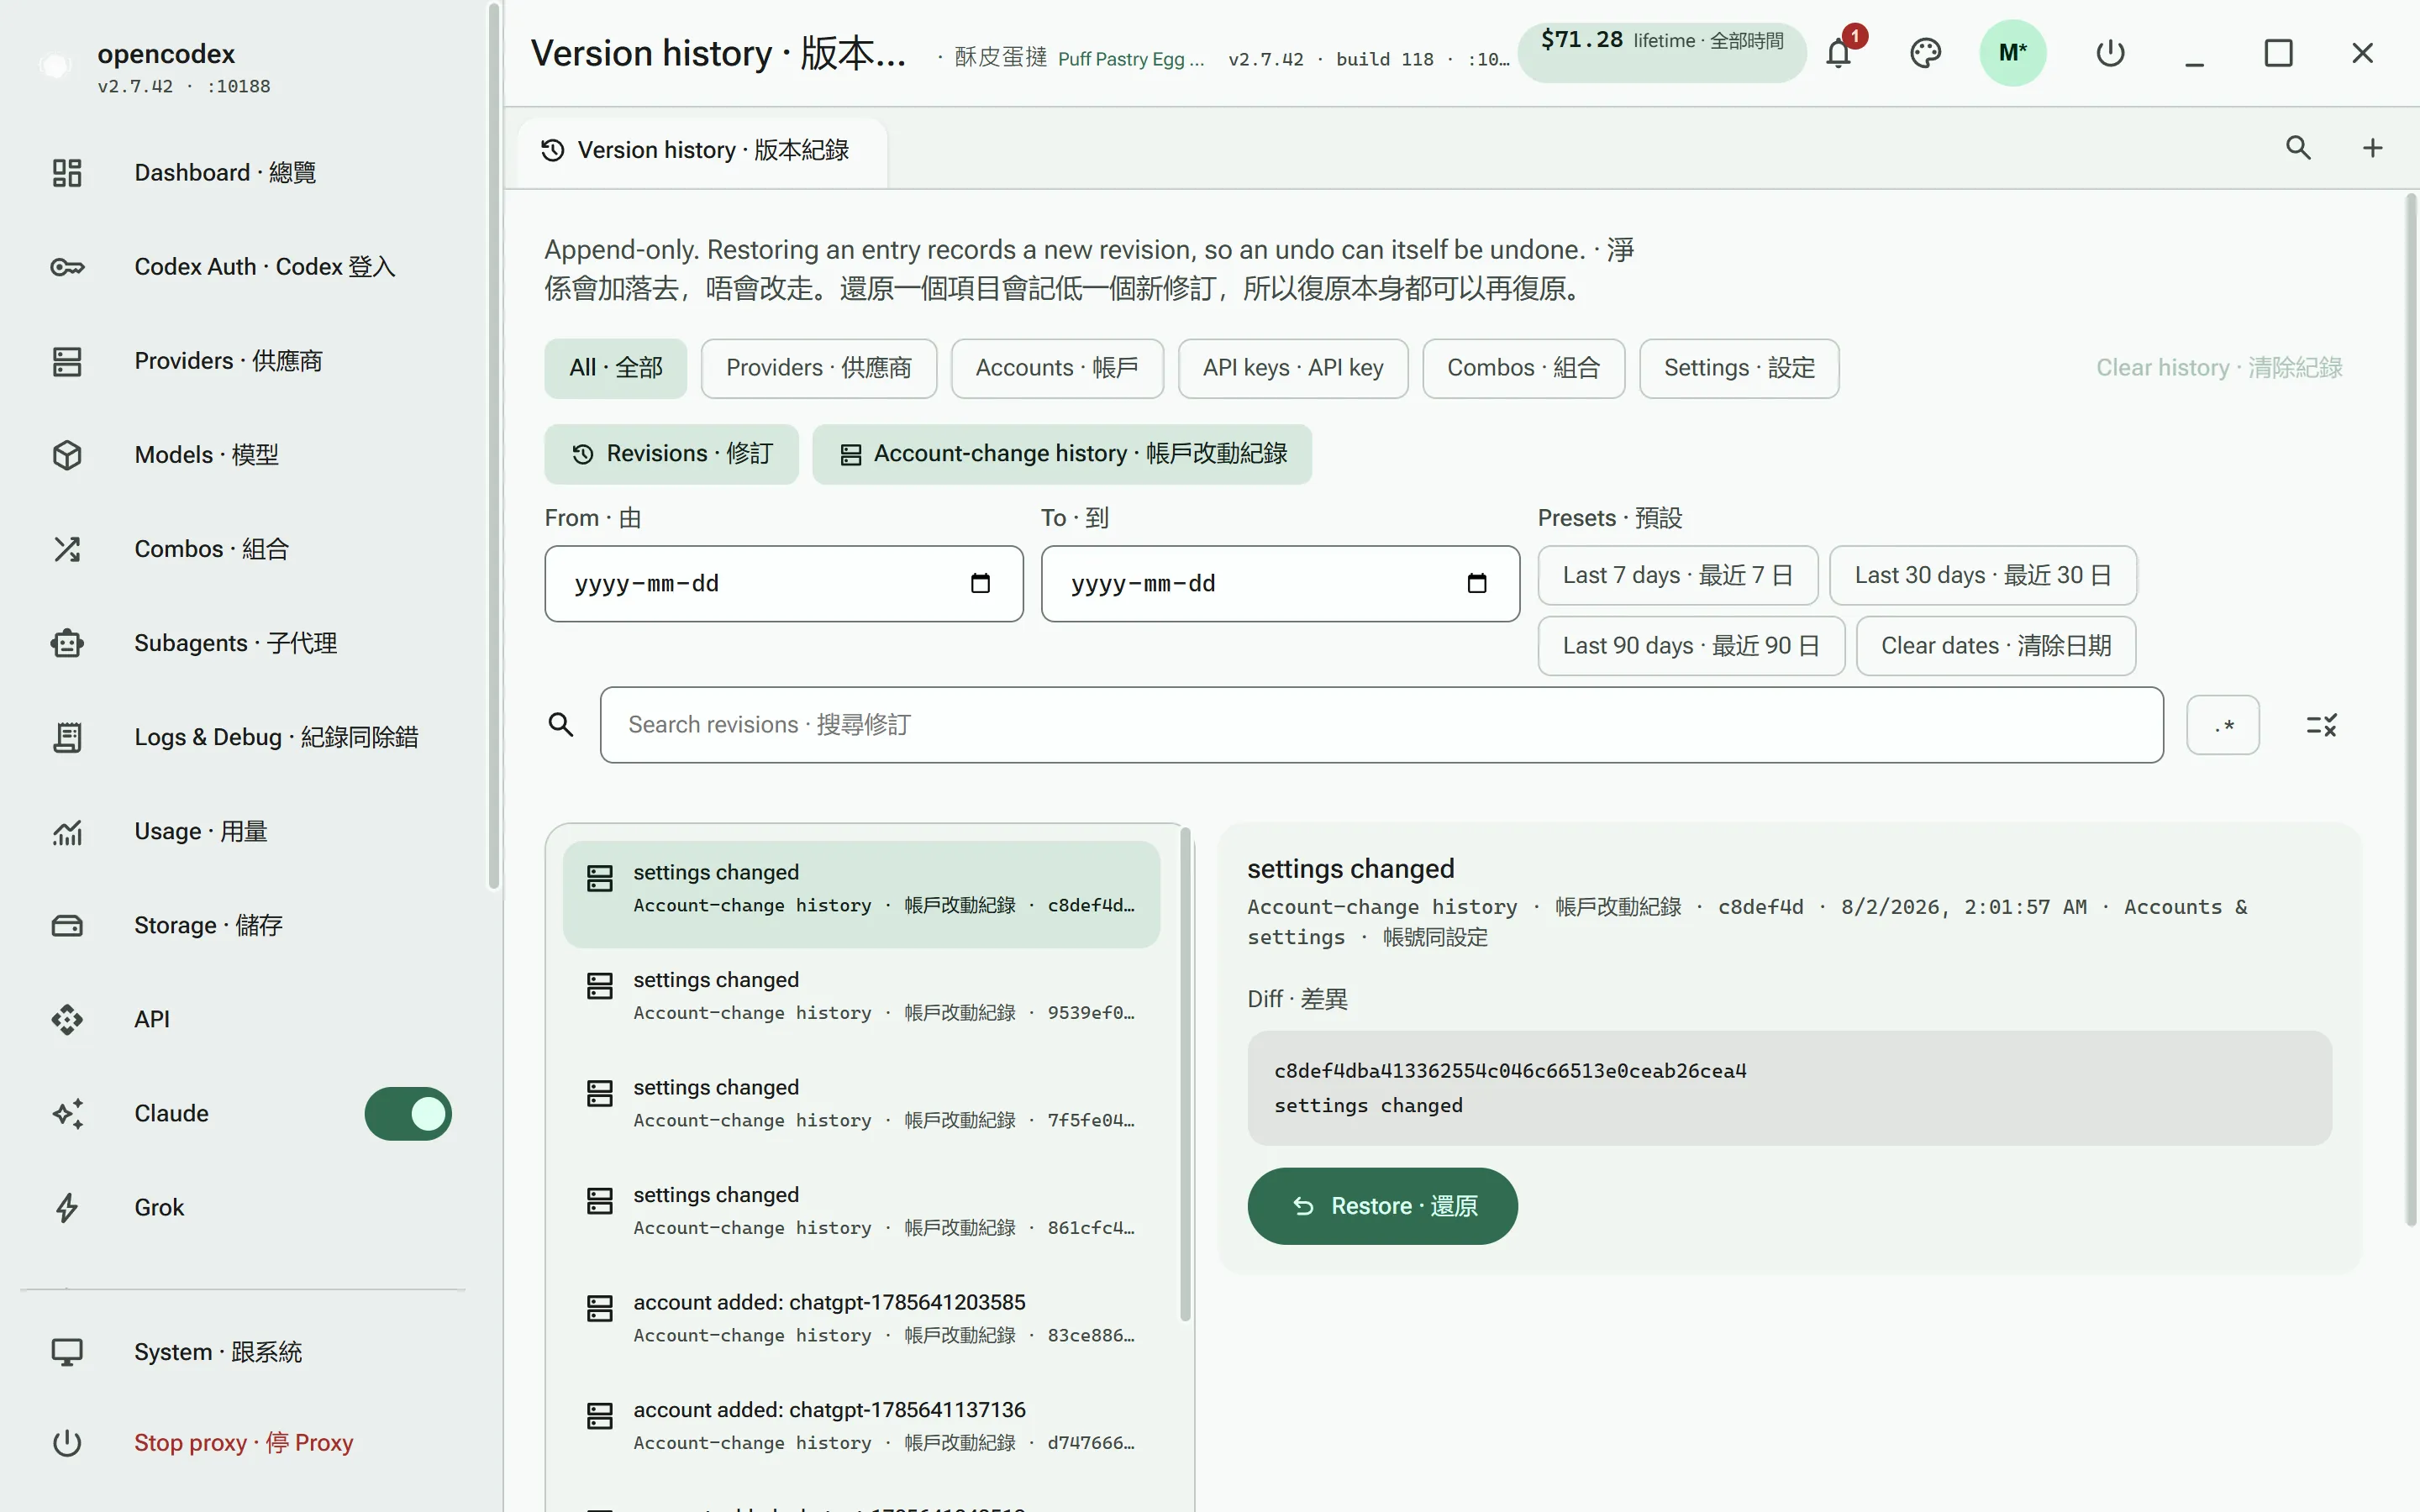
Task: Filter by API keys chip
Action: point(1293,368)
